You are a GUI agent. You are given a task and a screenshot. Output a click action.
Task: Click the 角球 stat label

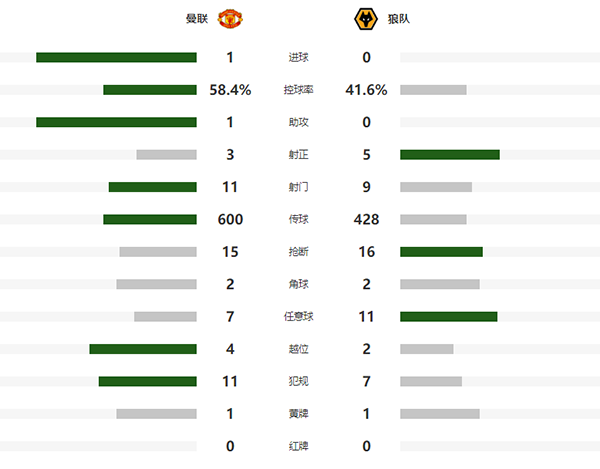[299, 284]
